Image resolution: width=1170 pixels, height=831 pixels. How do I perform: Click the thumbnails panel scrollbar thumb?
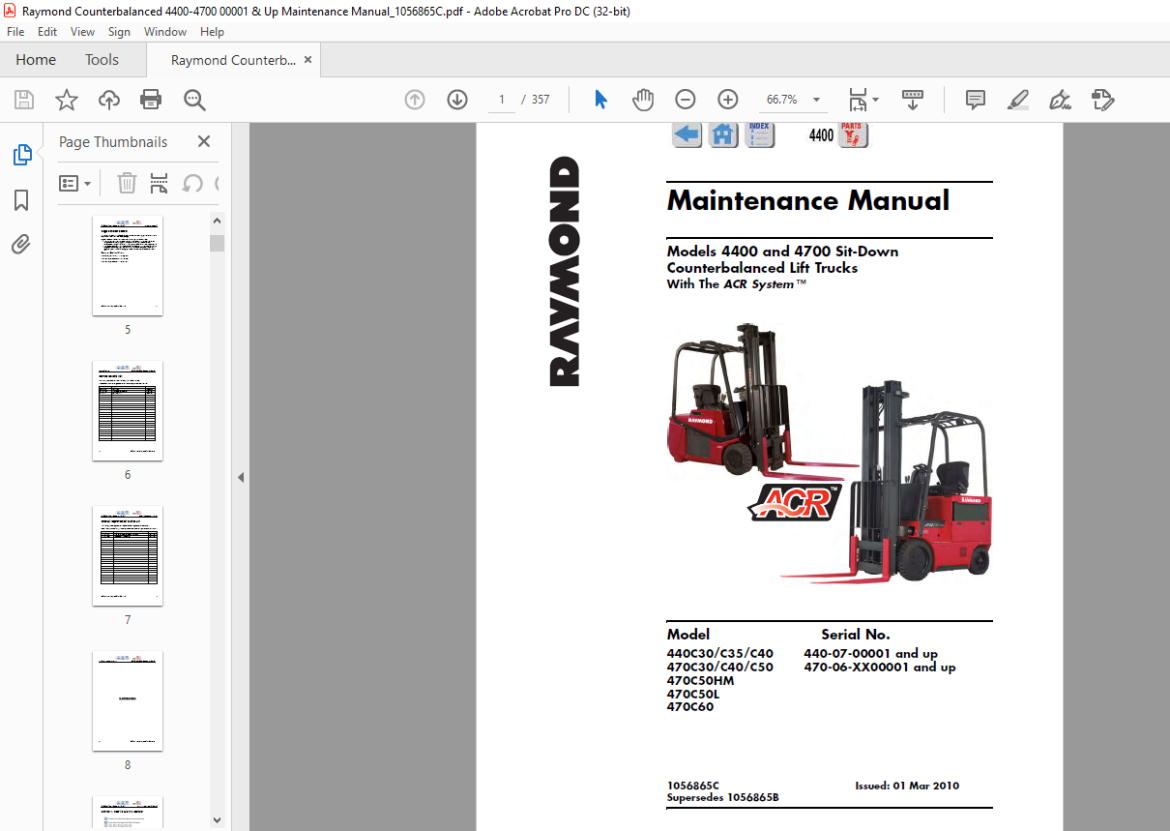tap(217, 243)
